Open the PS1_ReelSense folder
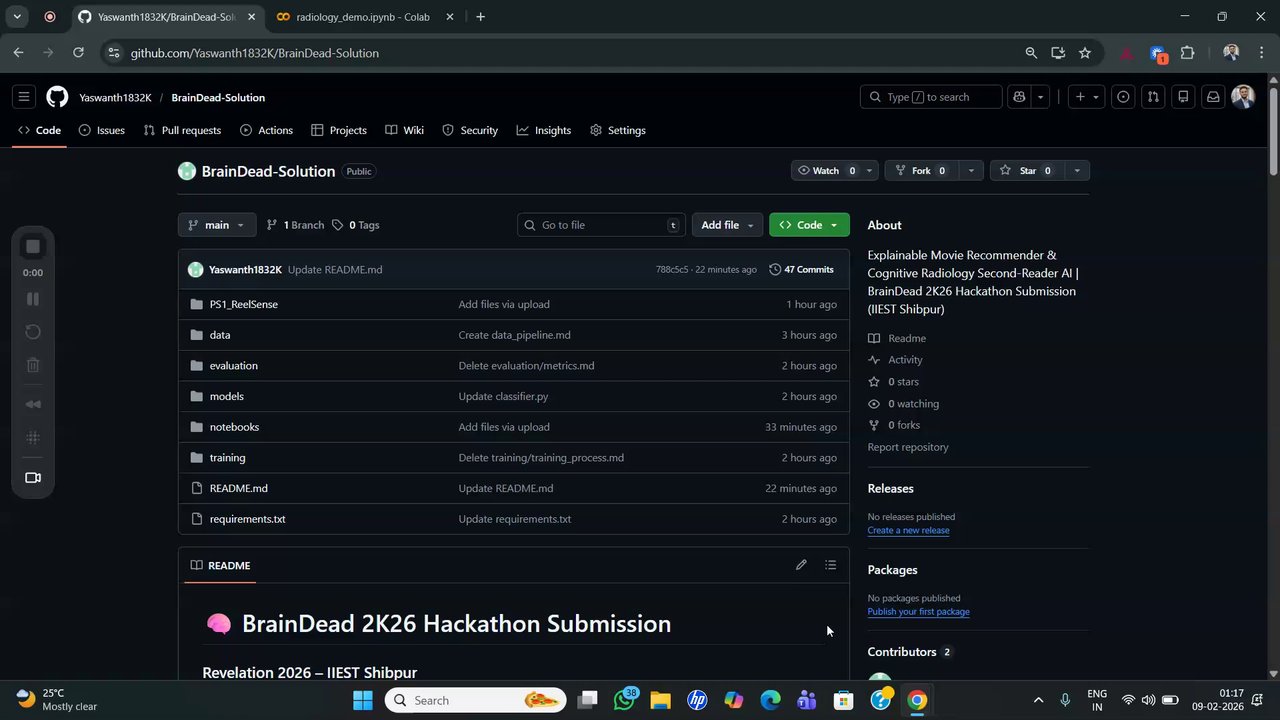1280x720 pixels. pos(244,304)
